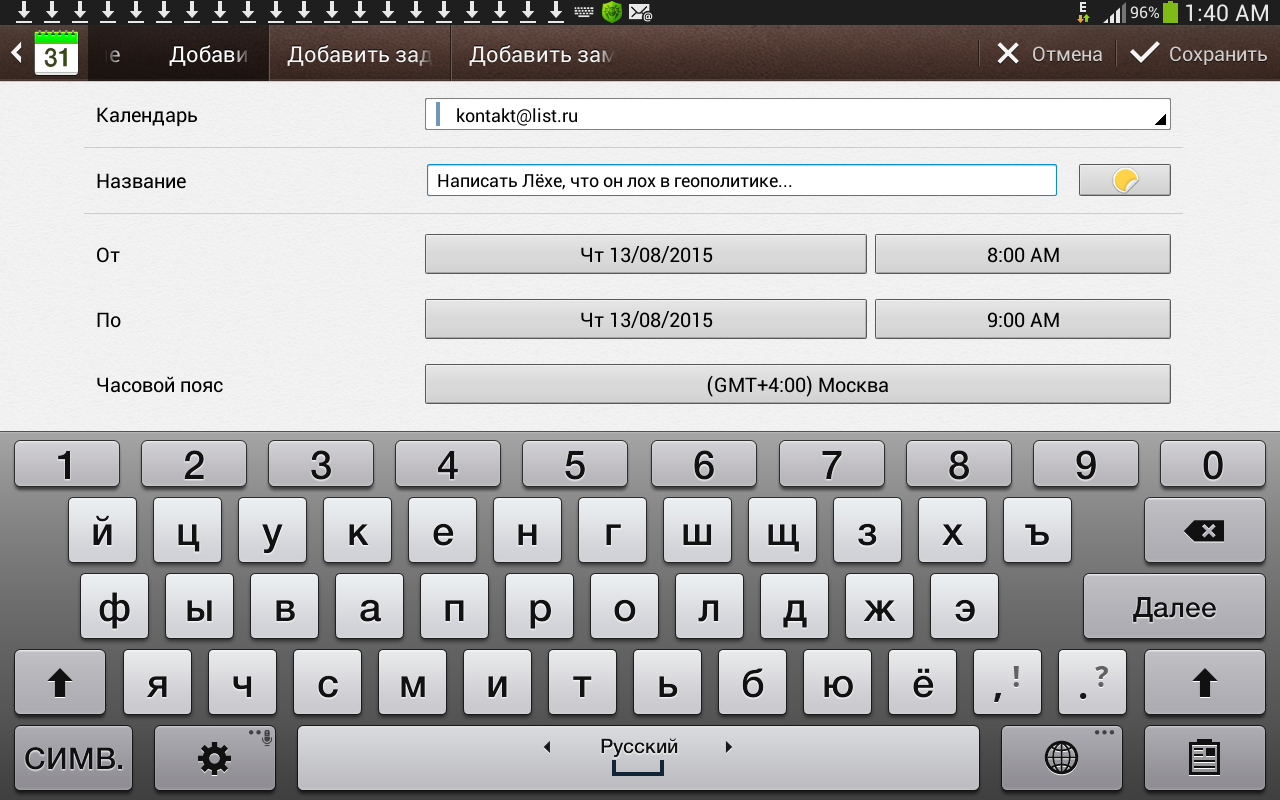Switch to symbols with СИМВ. key
Image resolution: width=1280 pixels, height=800 pixels.
[74, 758]
